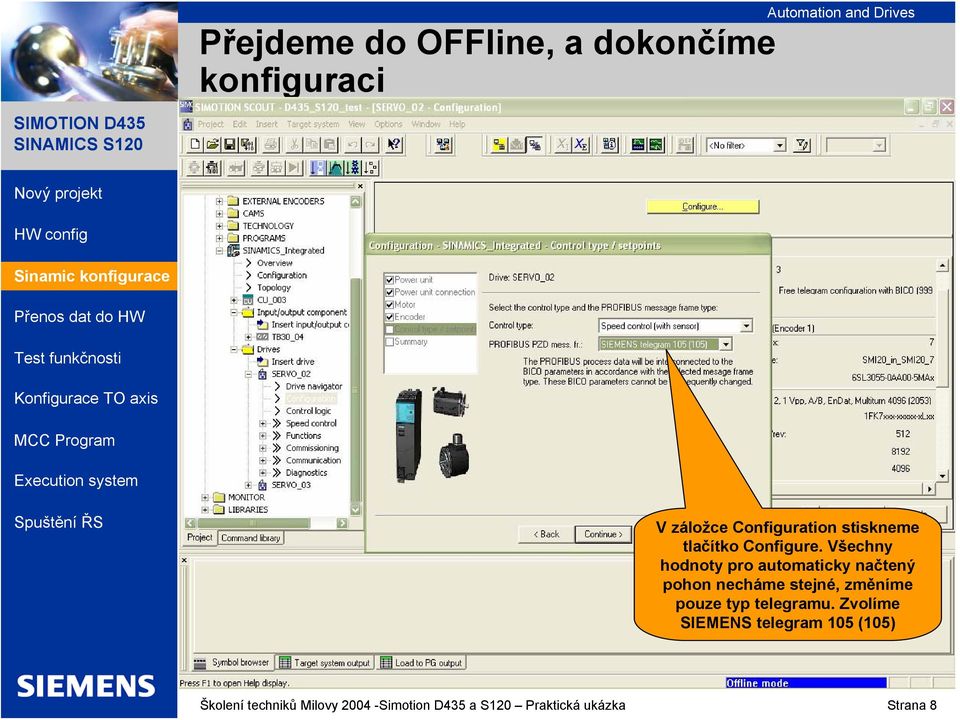This screenshot has height=720, width=960.
Task: Go to slide section Konfigurace TO axis
Action: 86,399
